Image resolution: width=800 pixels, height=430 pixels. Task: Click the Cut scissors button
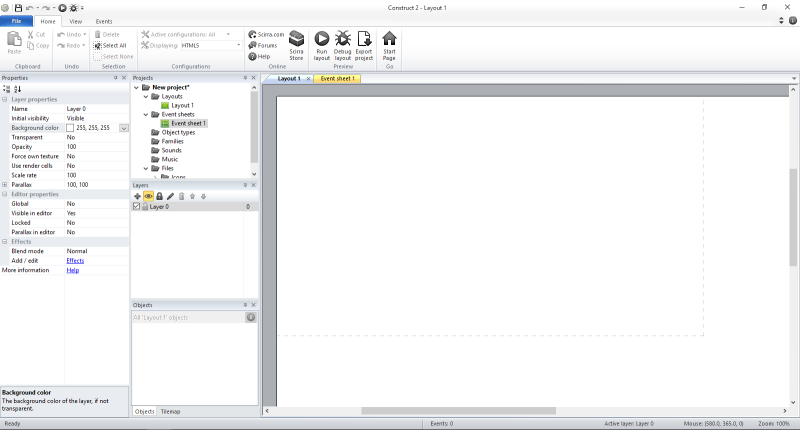36,34
